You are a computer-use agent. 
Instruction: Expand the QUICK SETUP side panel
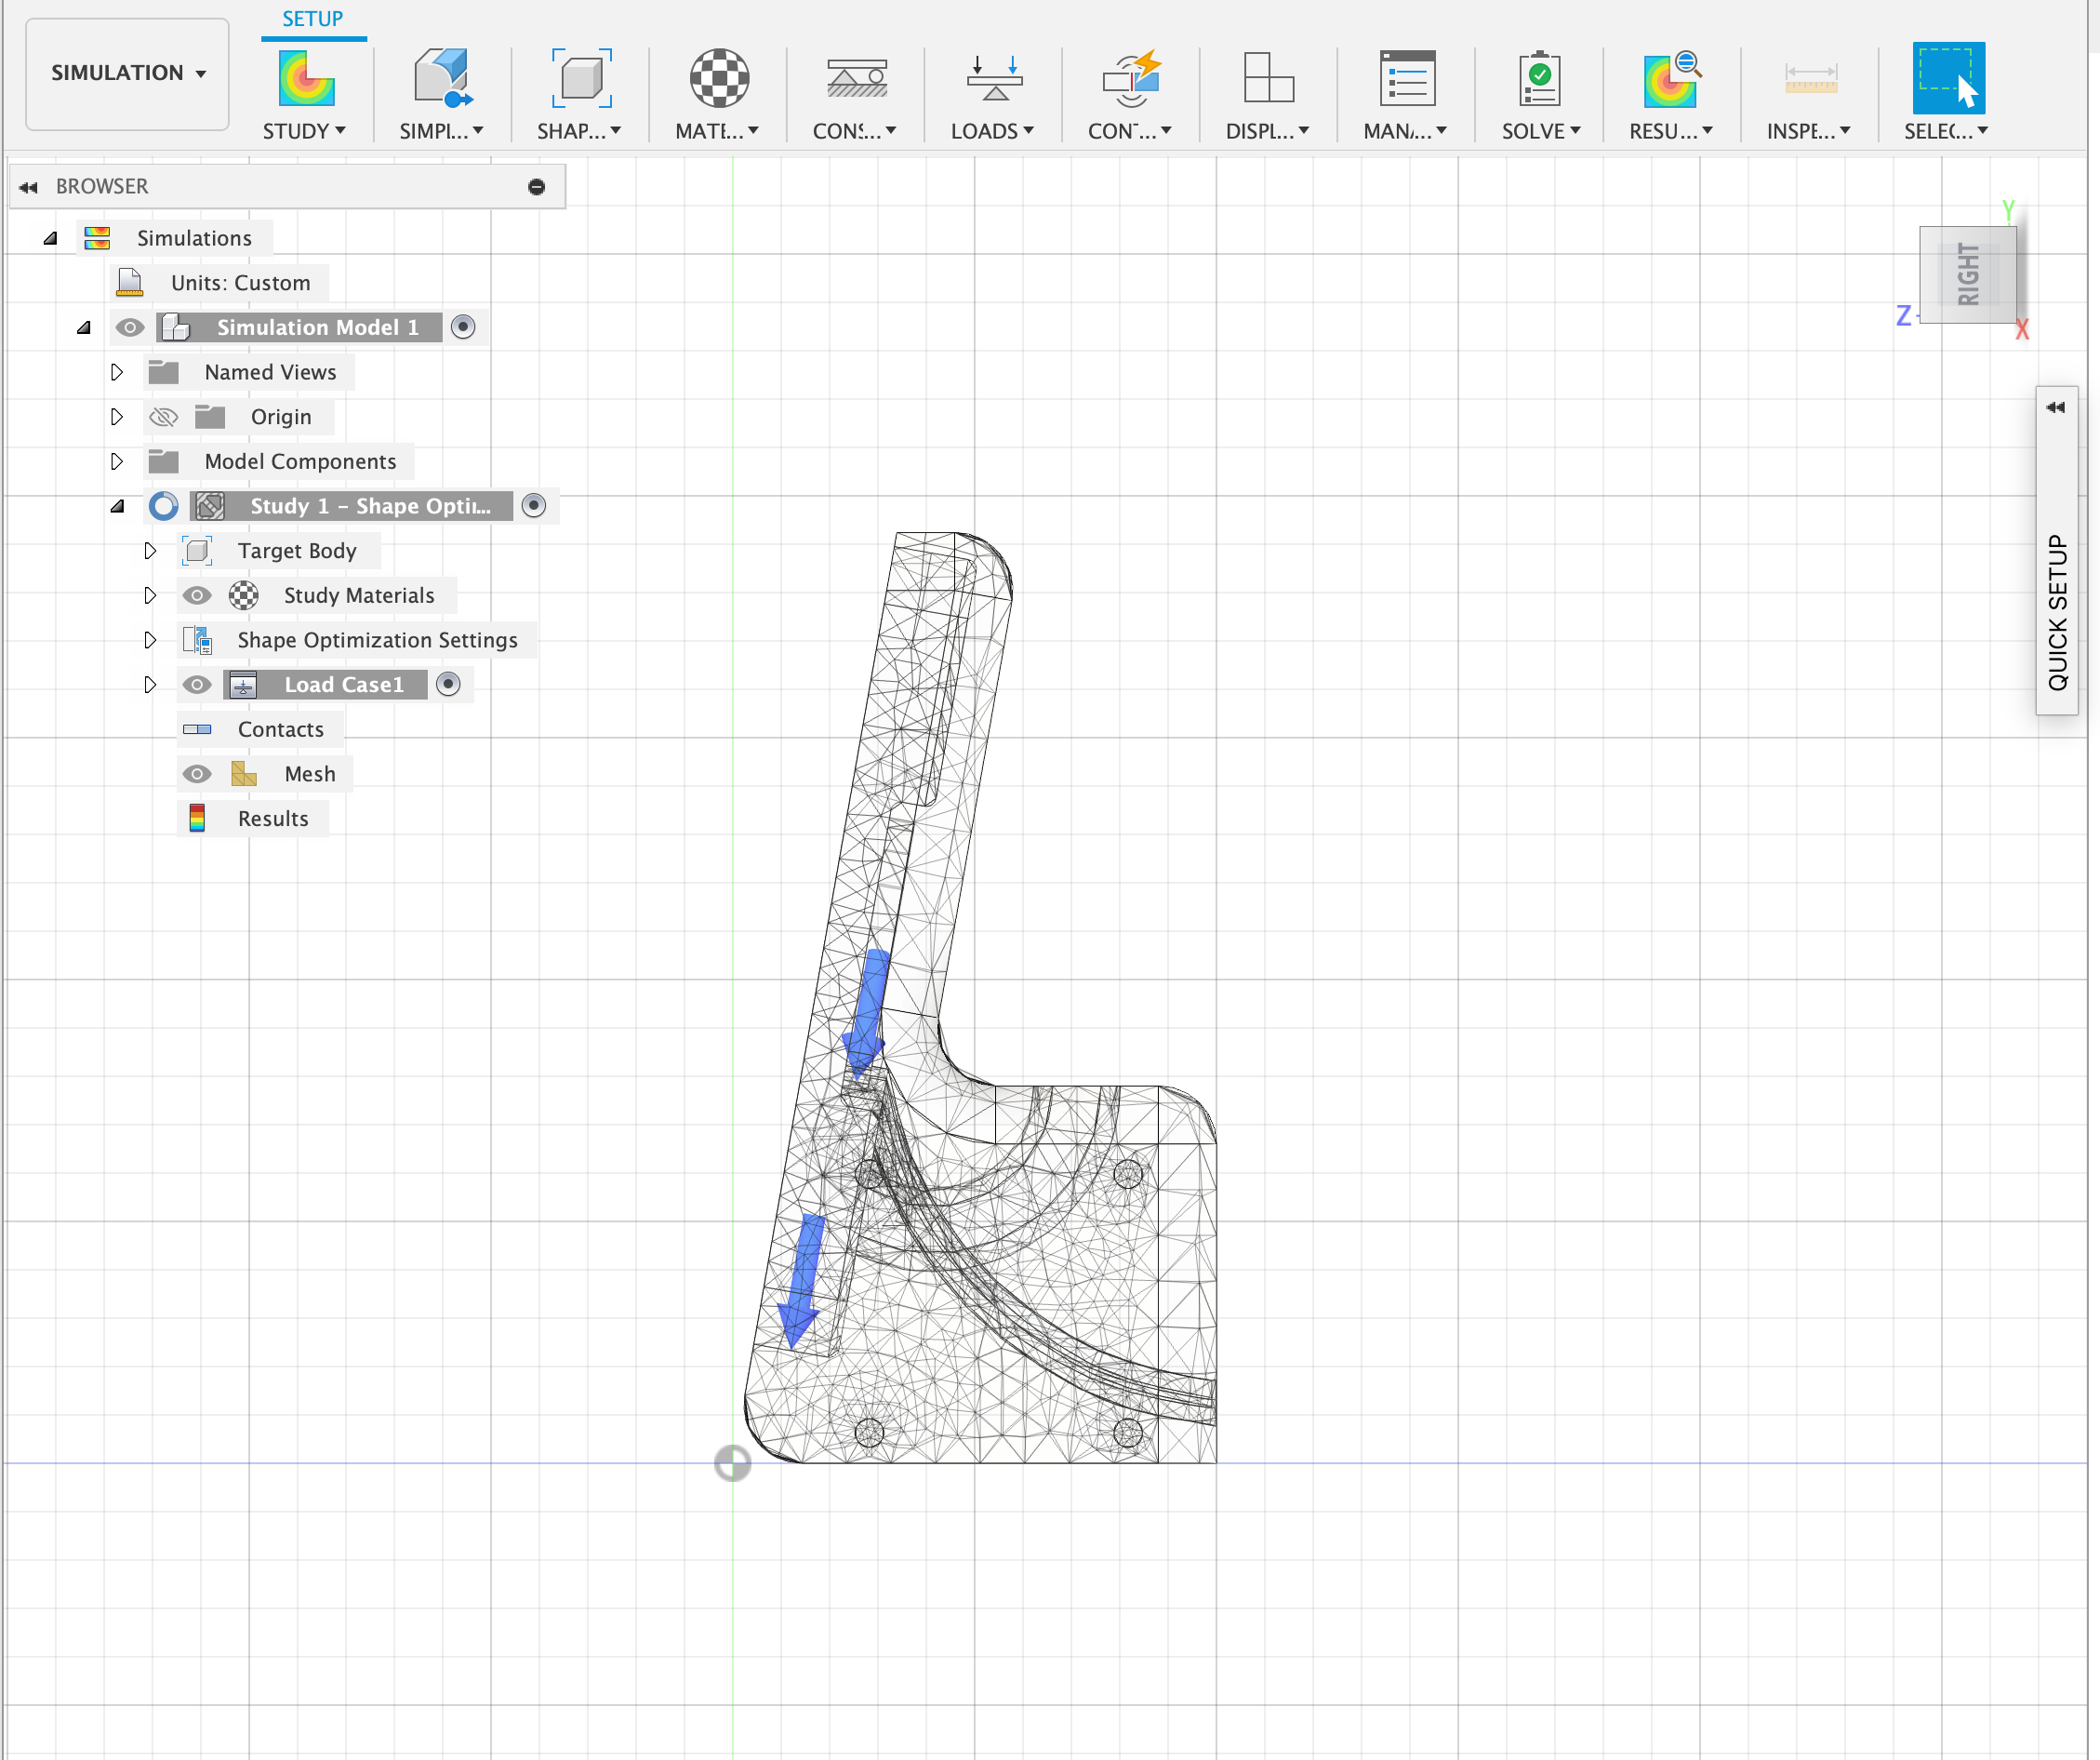(x=2055, y=407)
